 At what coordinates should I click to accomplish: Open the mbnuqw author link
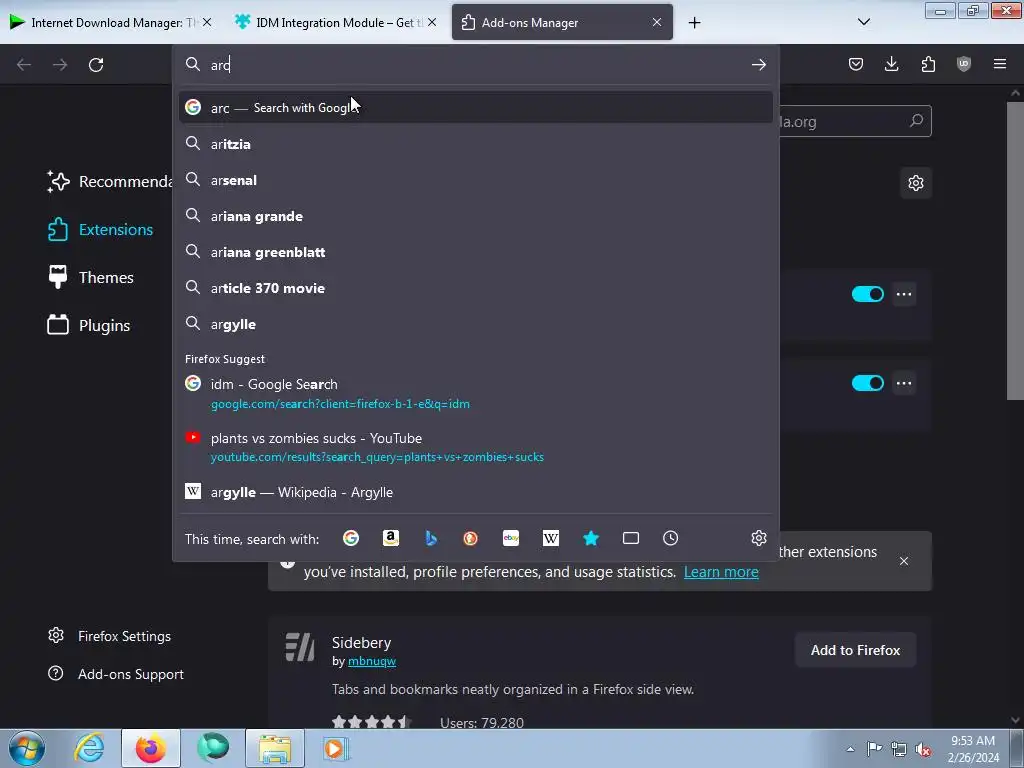pos(372,661)
